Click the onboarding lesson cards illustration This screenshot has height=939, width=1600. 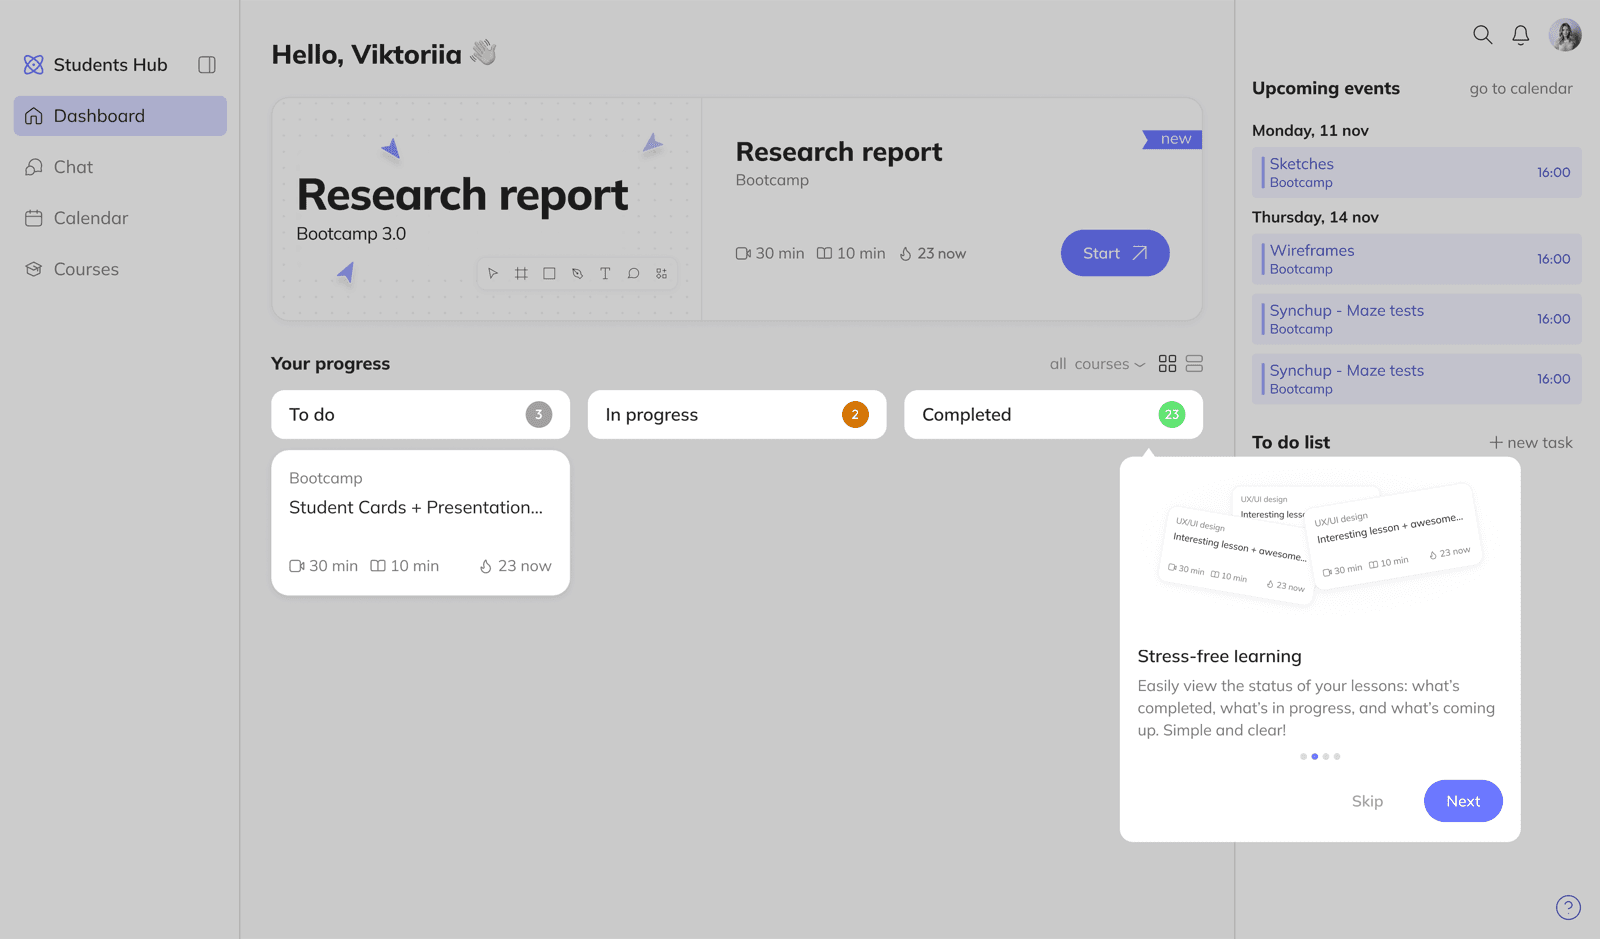[x=1320, y=544]
